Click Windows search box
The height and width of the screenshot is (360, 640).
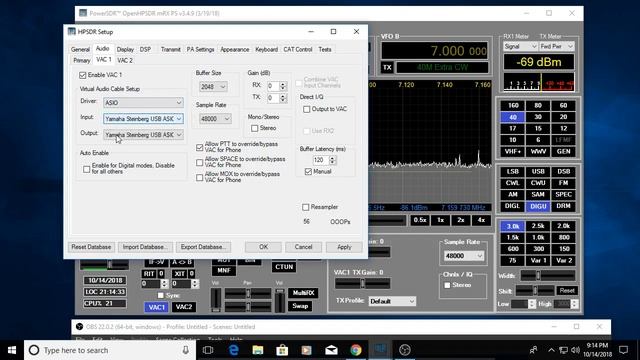click(x=110, y=350)
